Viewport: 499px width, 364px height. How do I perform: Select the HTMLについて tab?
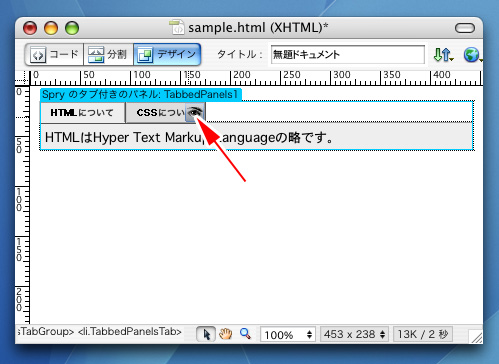82,113
